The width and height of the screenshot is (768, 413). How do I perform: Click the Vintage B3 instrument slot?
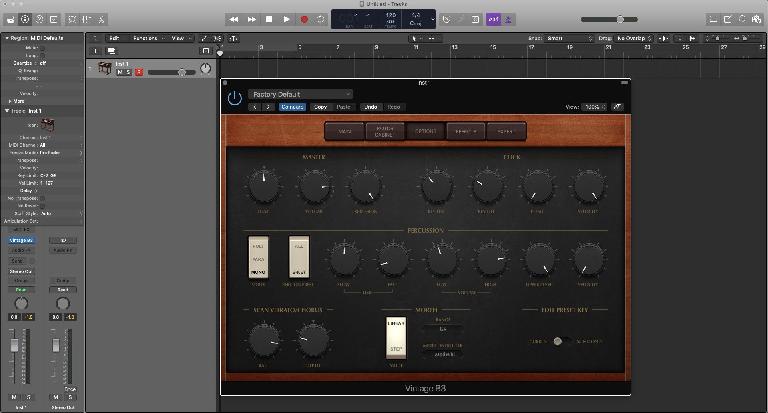(21, 241)
